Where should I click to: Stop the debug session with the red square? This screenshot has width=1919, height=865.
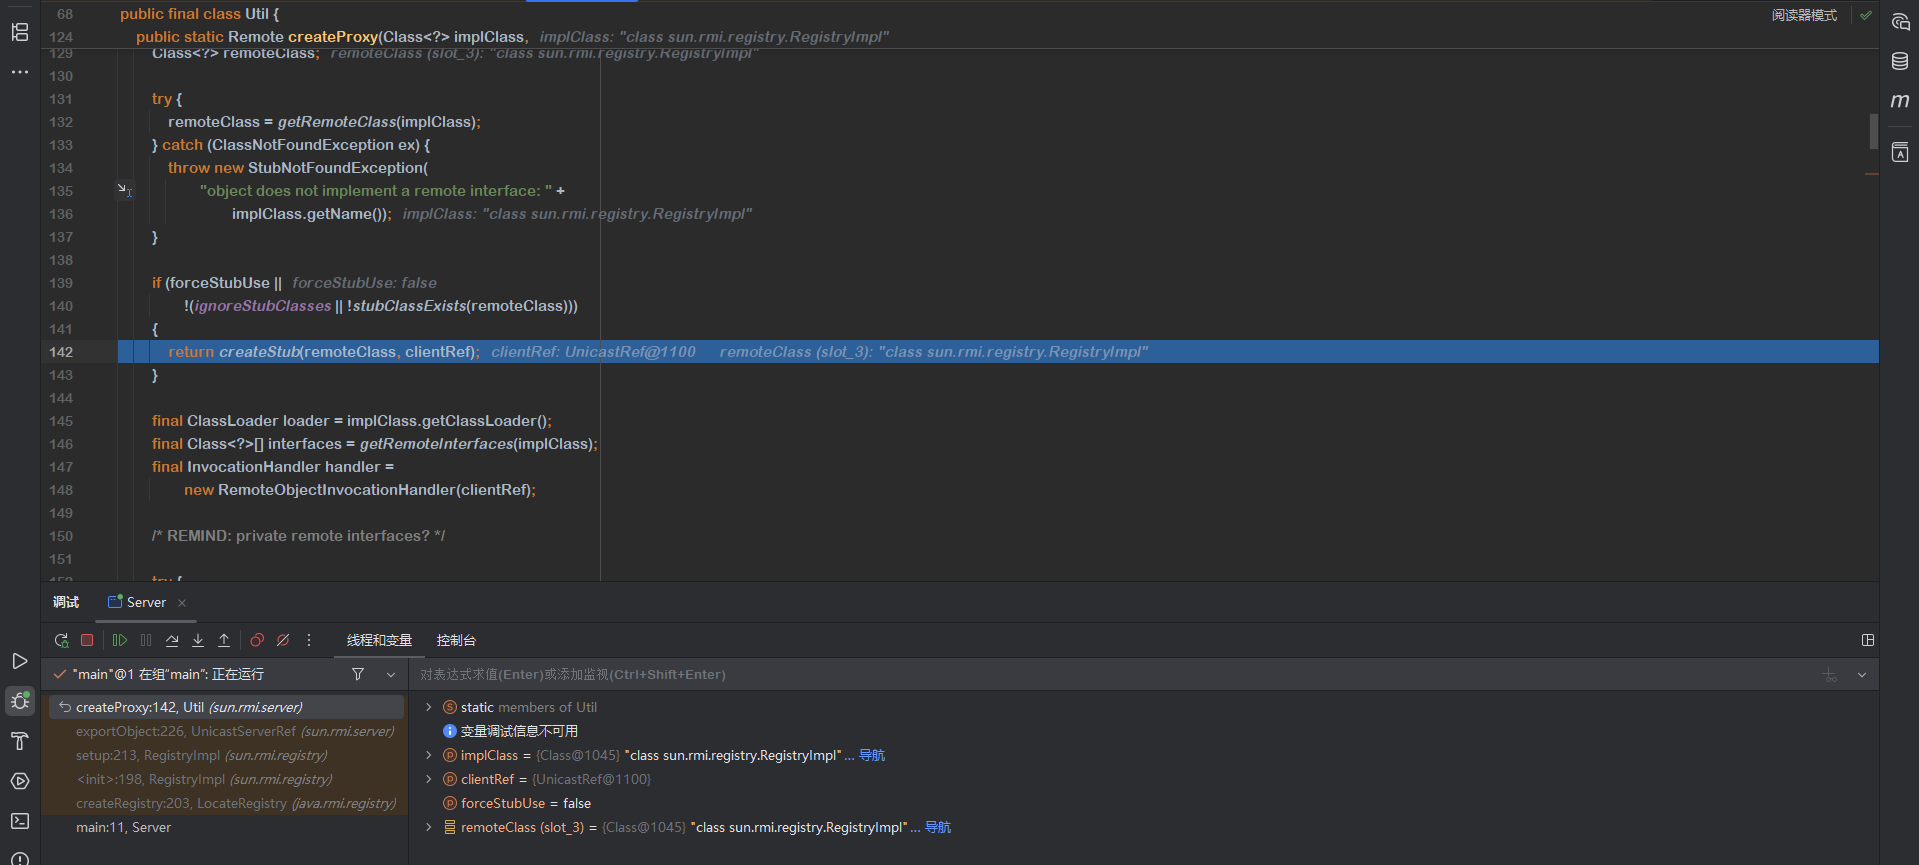tap(87, 640)
